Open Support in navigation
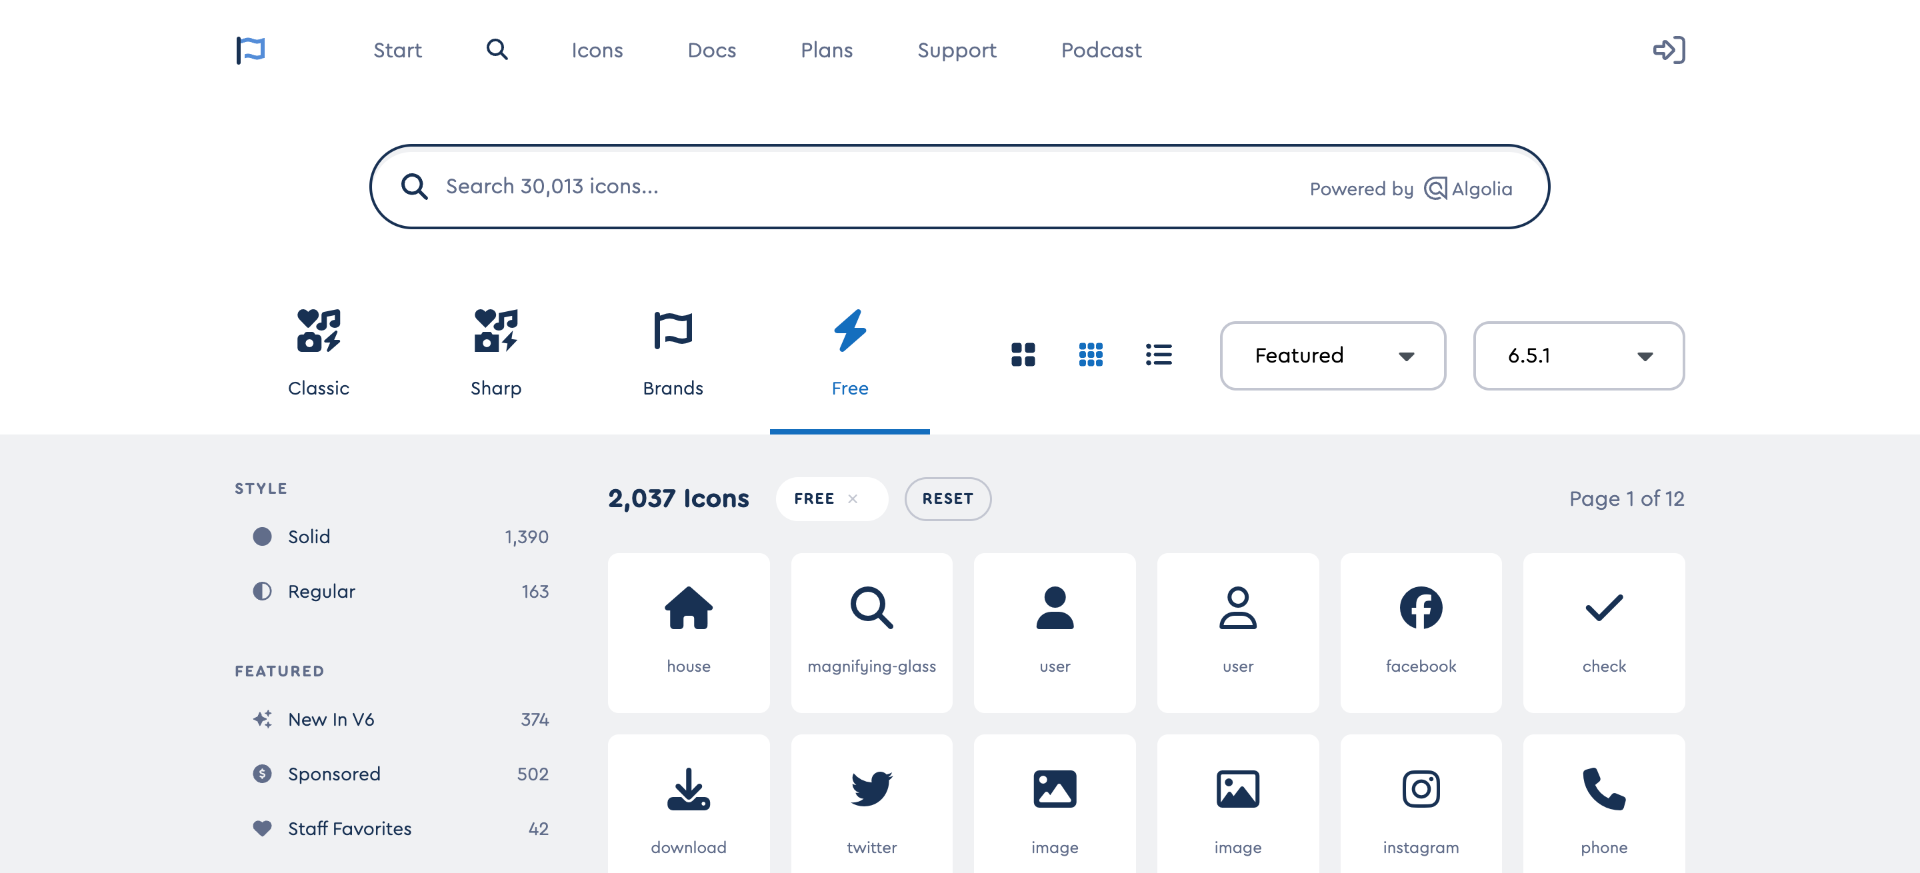Screen dimensions: 1920x873 point(957,50)
